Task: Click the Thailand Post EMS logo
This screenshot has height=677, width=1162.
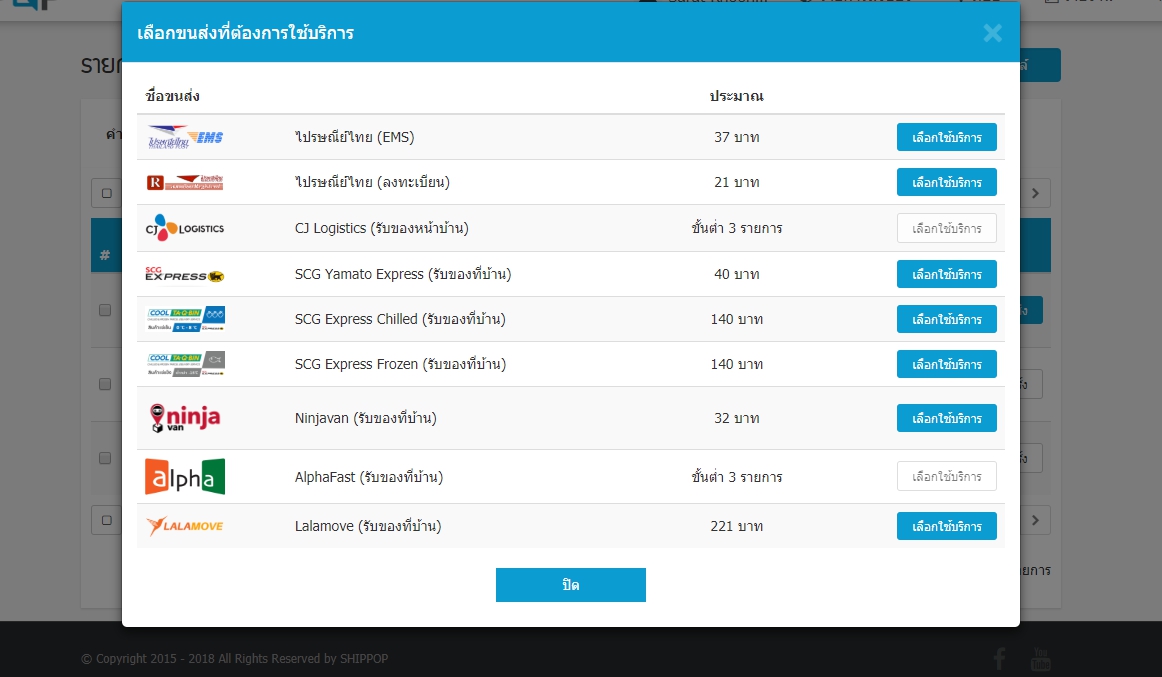Action: [185, 137]
